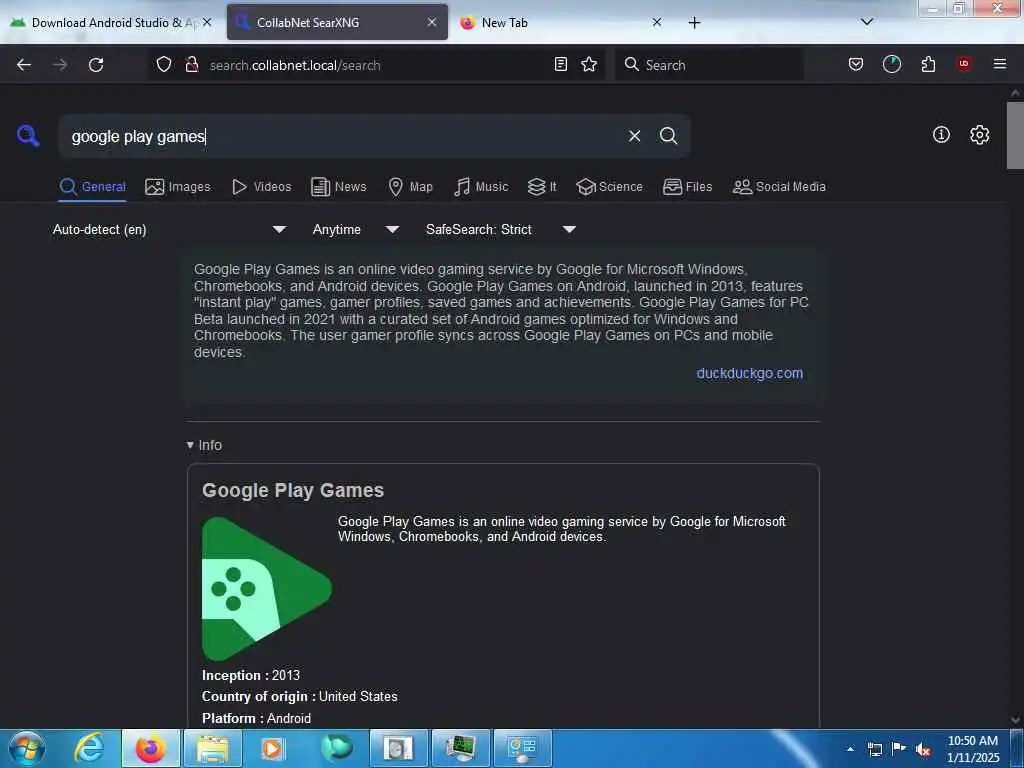This screenshot has height=768, width=1024.
Task: Show hidden system tray icons arrow
Action: point(850,749)
